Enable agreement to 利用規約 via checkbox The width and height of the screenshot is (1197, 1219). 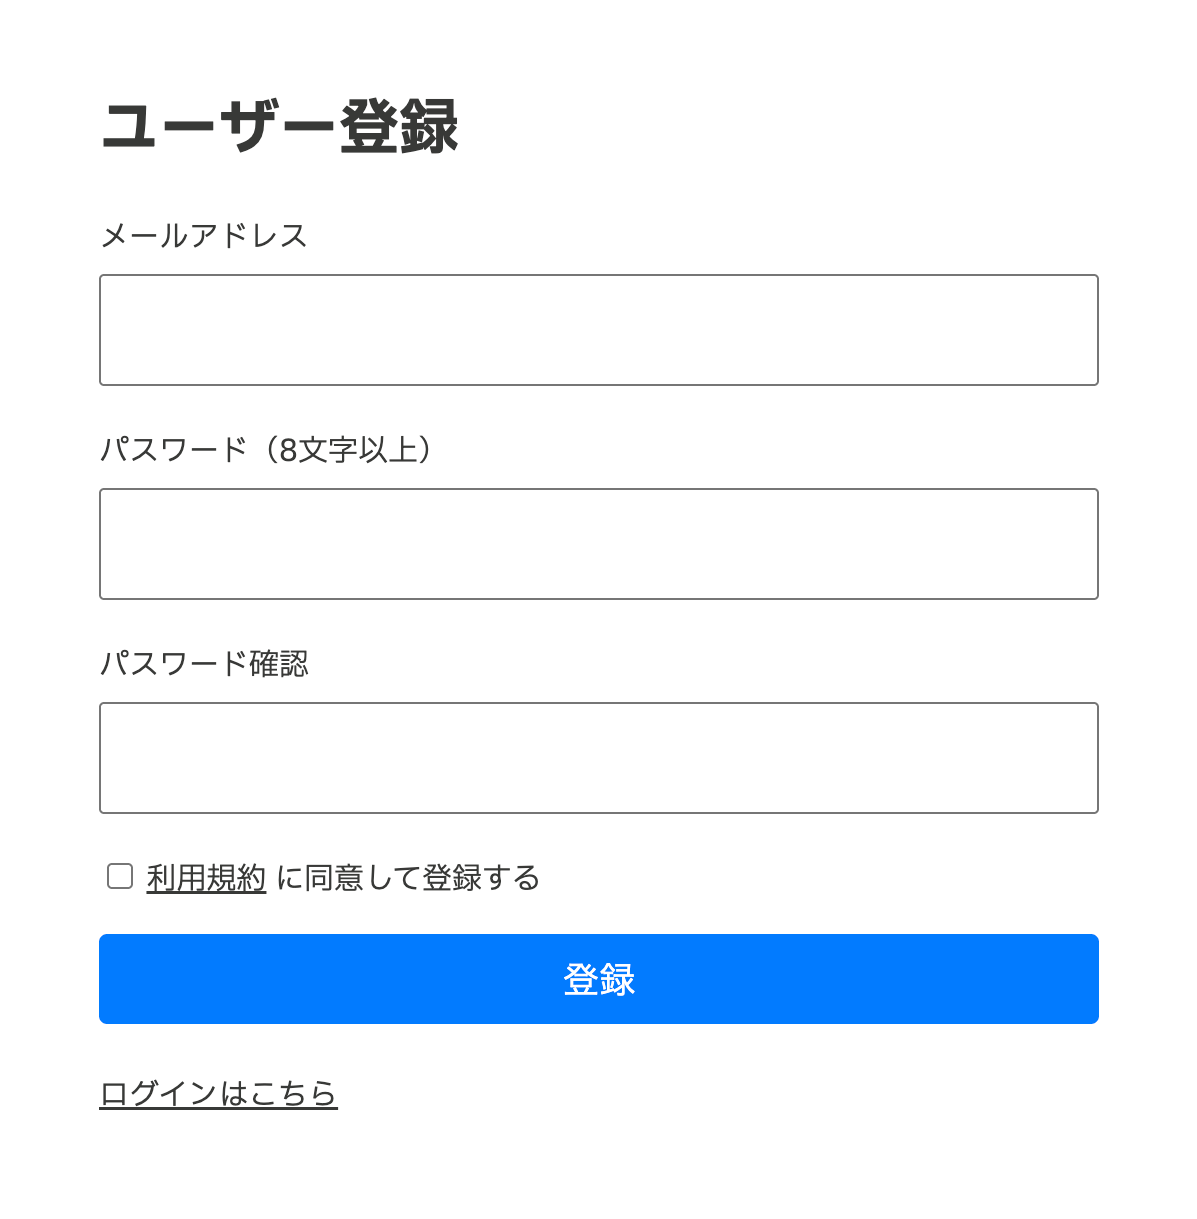pyautogui.click(x=120, y=877)
